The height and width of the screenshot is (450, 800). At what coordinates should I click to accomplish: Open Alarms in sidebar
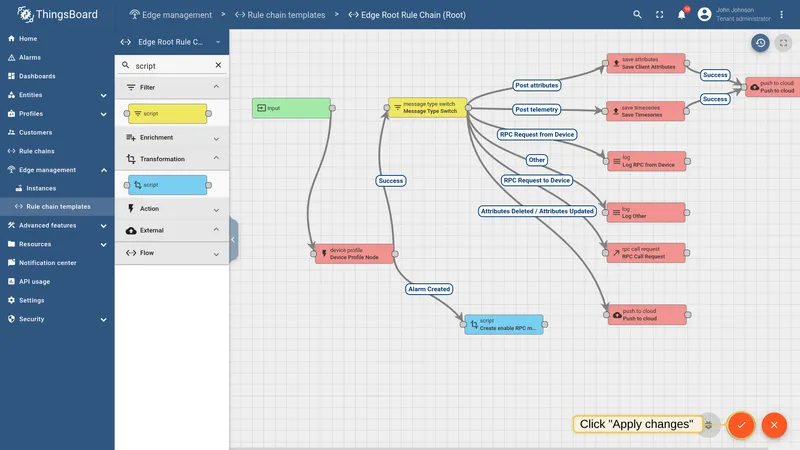[x=57, y=58]
